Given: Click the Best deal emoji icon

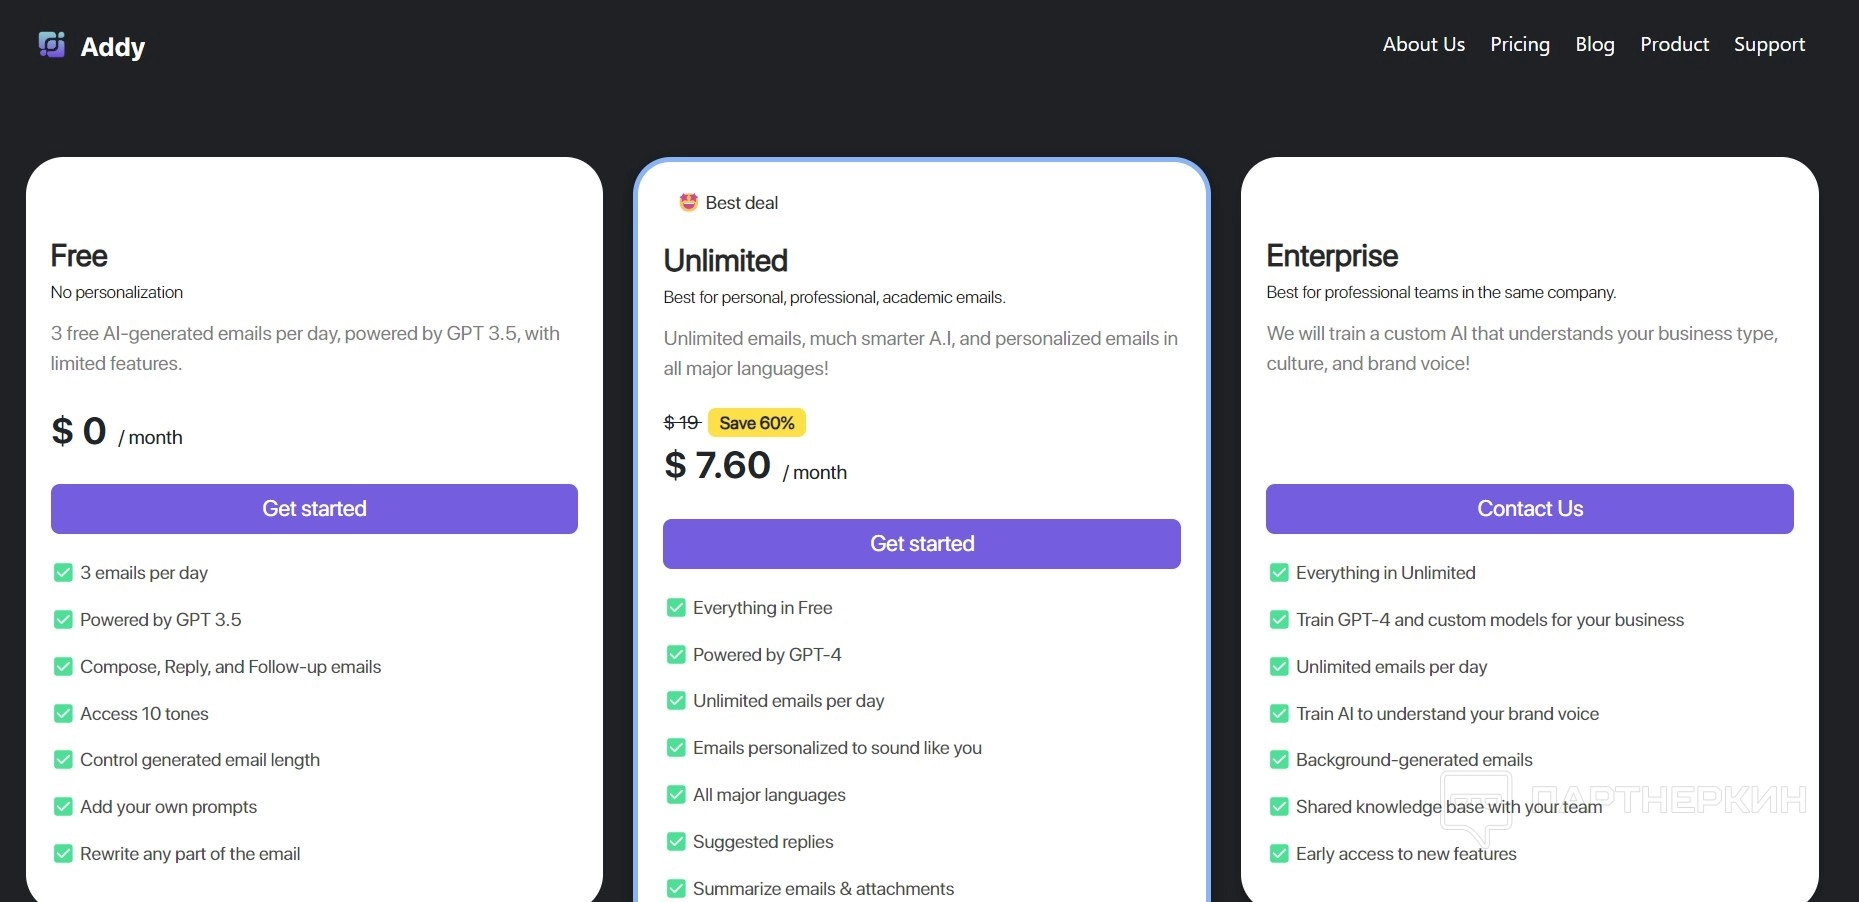Looking at the screenshot, I should 688,202.
